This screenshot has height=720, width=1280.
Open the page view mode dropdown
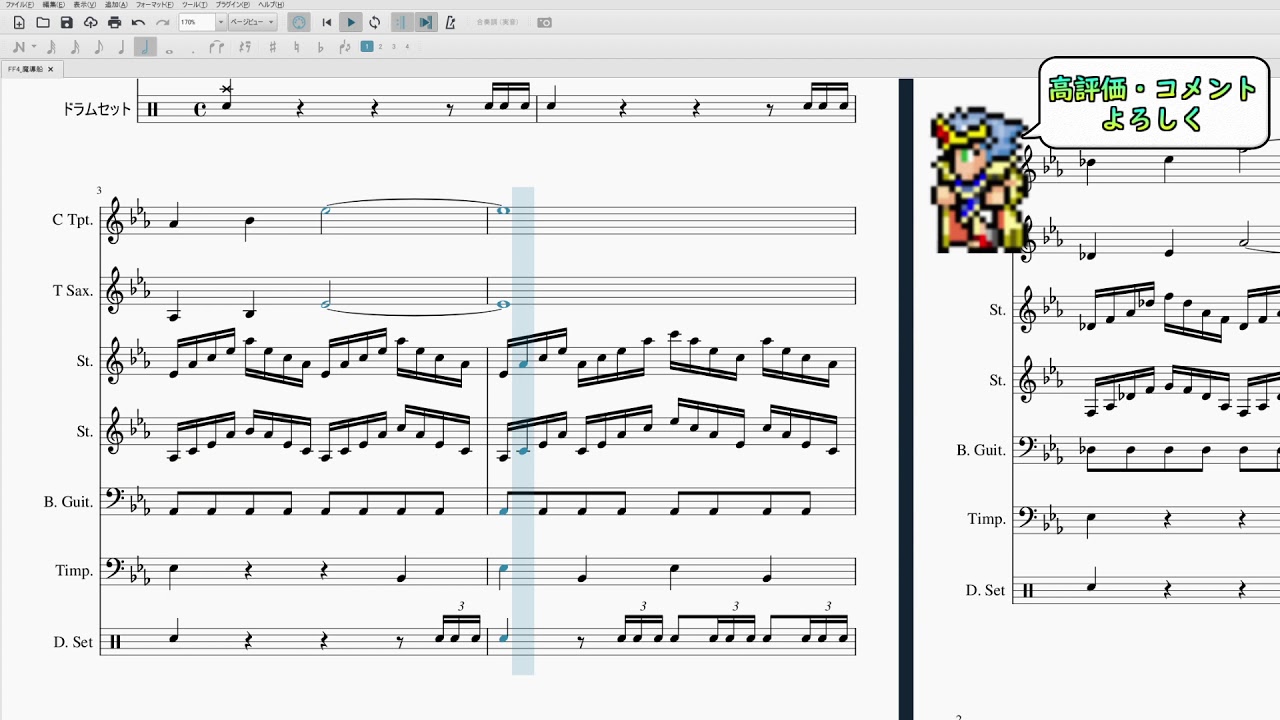tap(252, 22)
